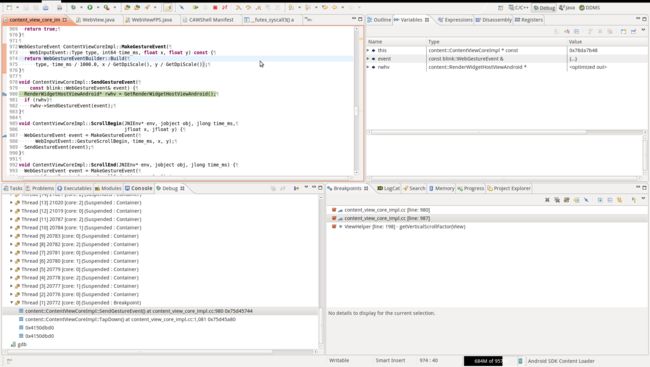Open the Debug launch dropdown arrow

point(81,7)
